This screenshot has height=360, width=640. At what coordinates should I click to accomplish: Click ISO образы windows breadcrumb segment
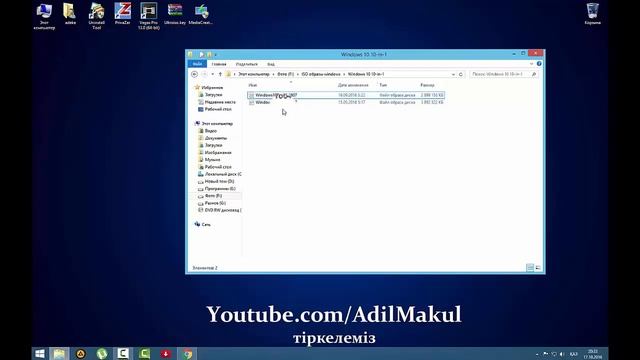click(x=321, y=74)
